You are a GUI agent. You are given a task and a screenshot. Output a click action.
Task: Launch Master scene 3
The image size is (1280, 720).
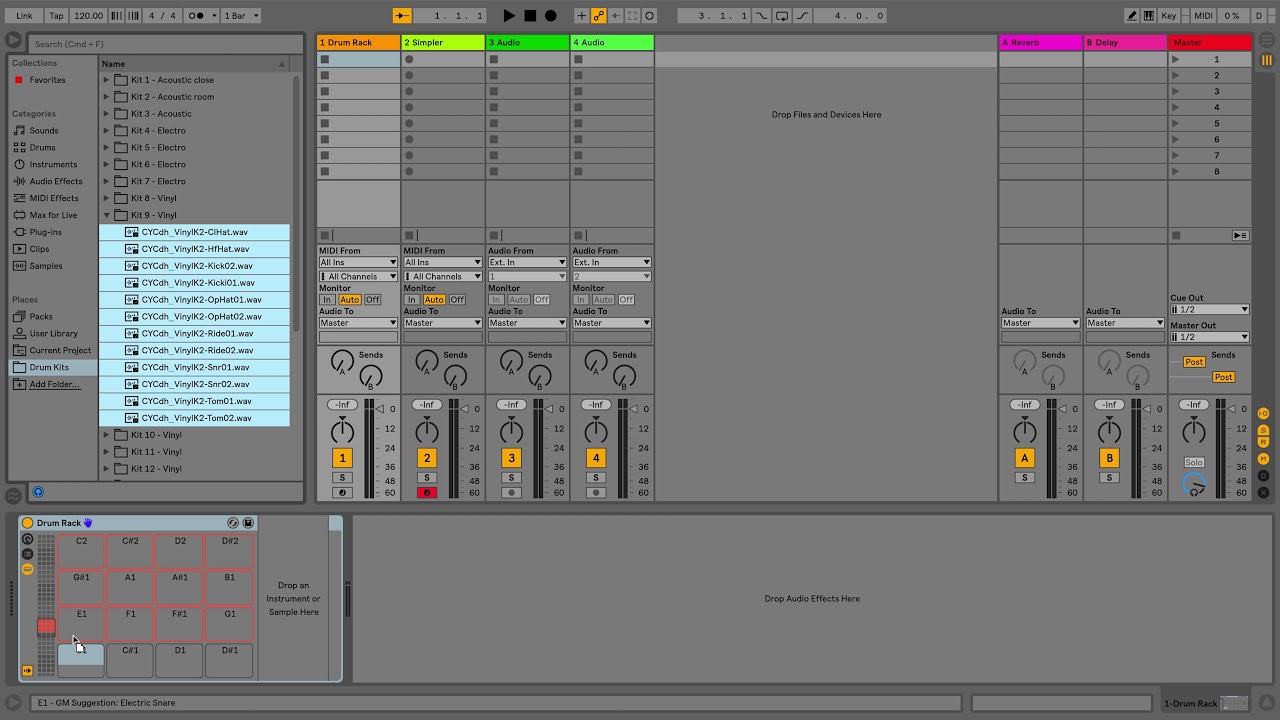pyautogui.click(x=1175, y=92)
